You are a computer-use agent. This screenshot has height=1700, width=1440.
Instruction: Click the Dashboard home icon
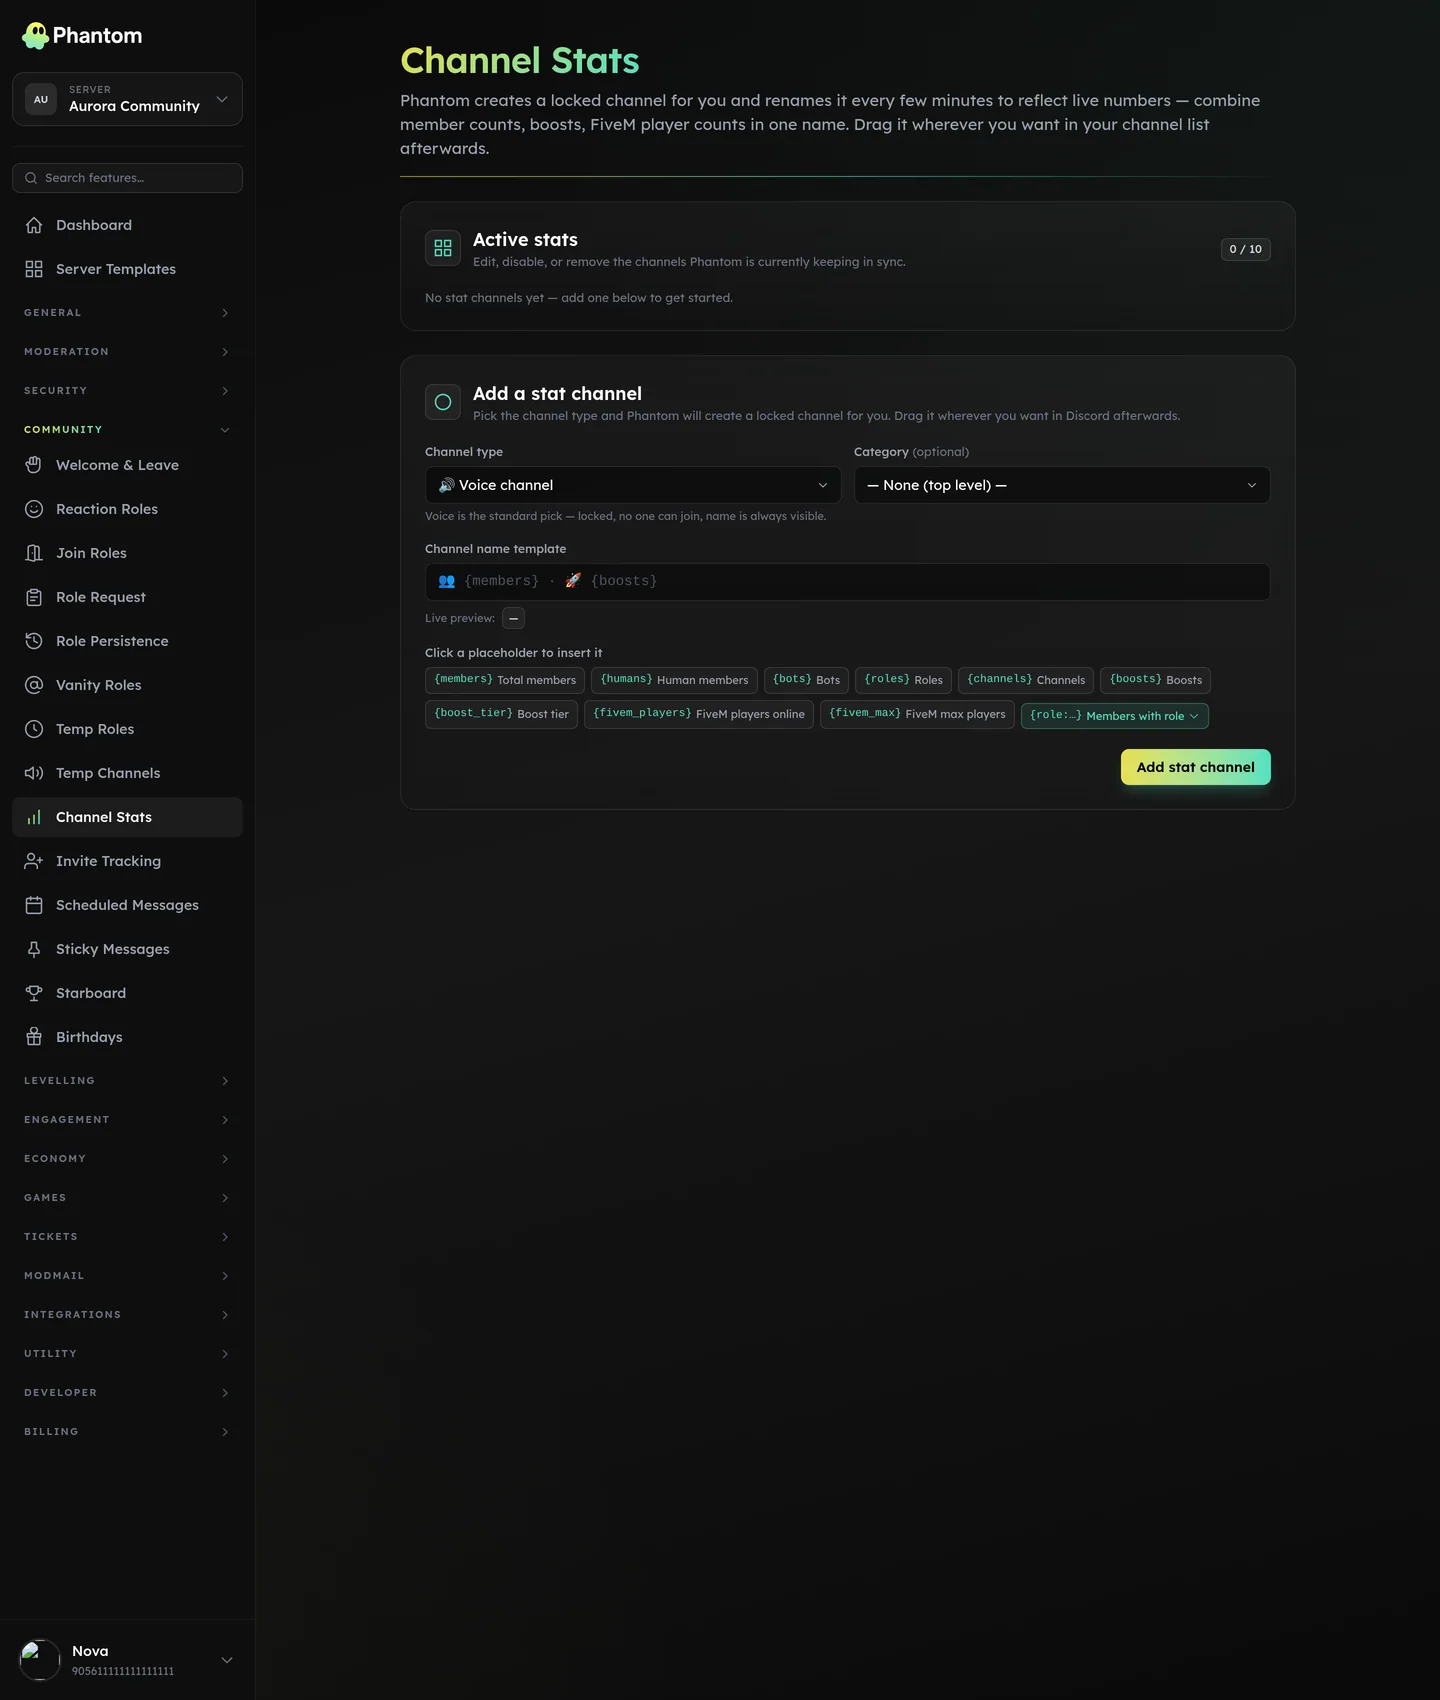pyautogui.click(x=34, y=225)
